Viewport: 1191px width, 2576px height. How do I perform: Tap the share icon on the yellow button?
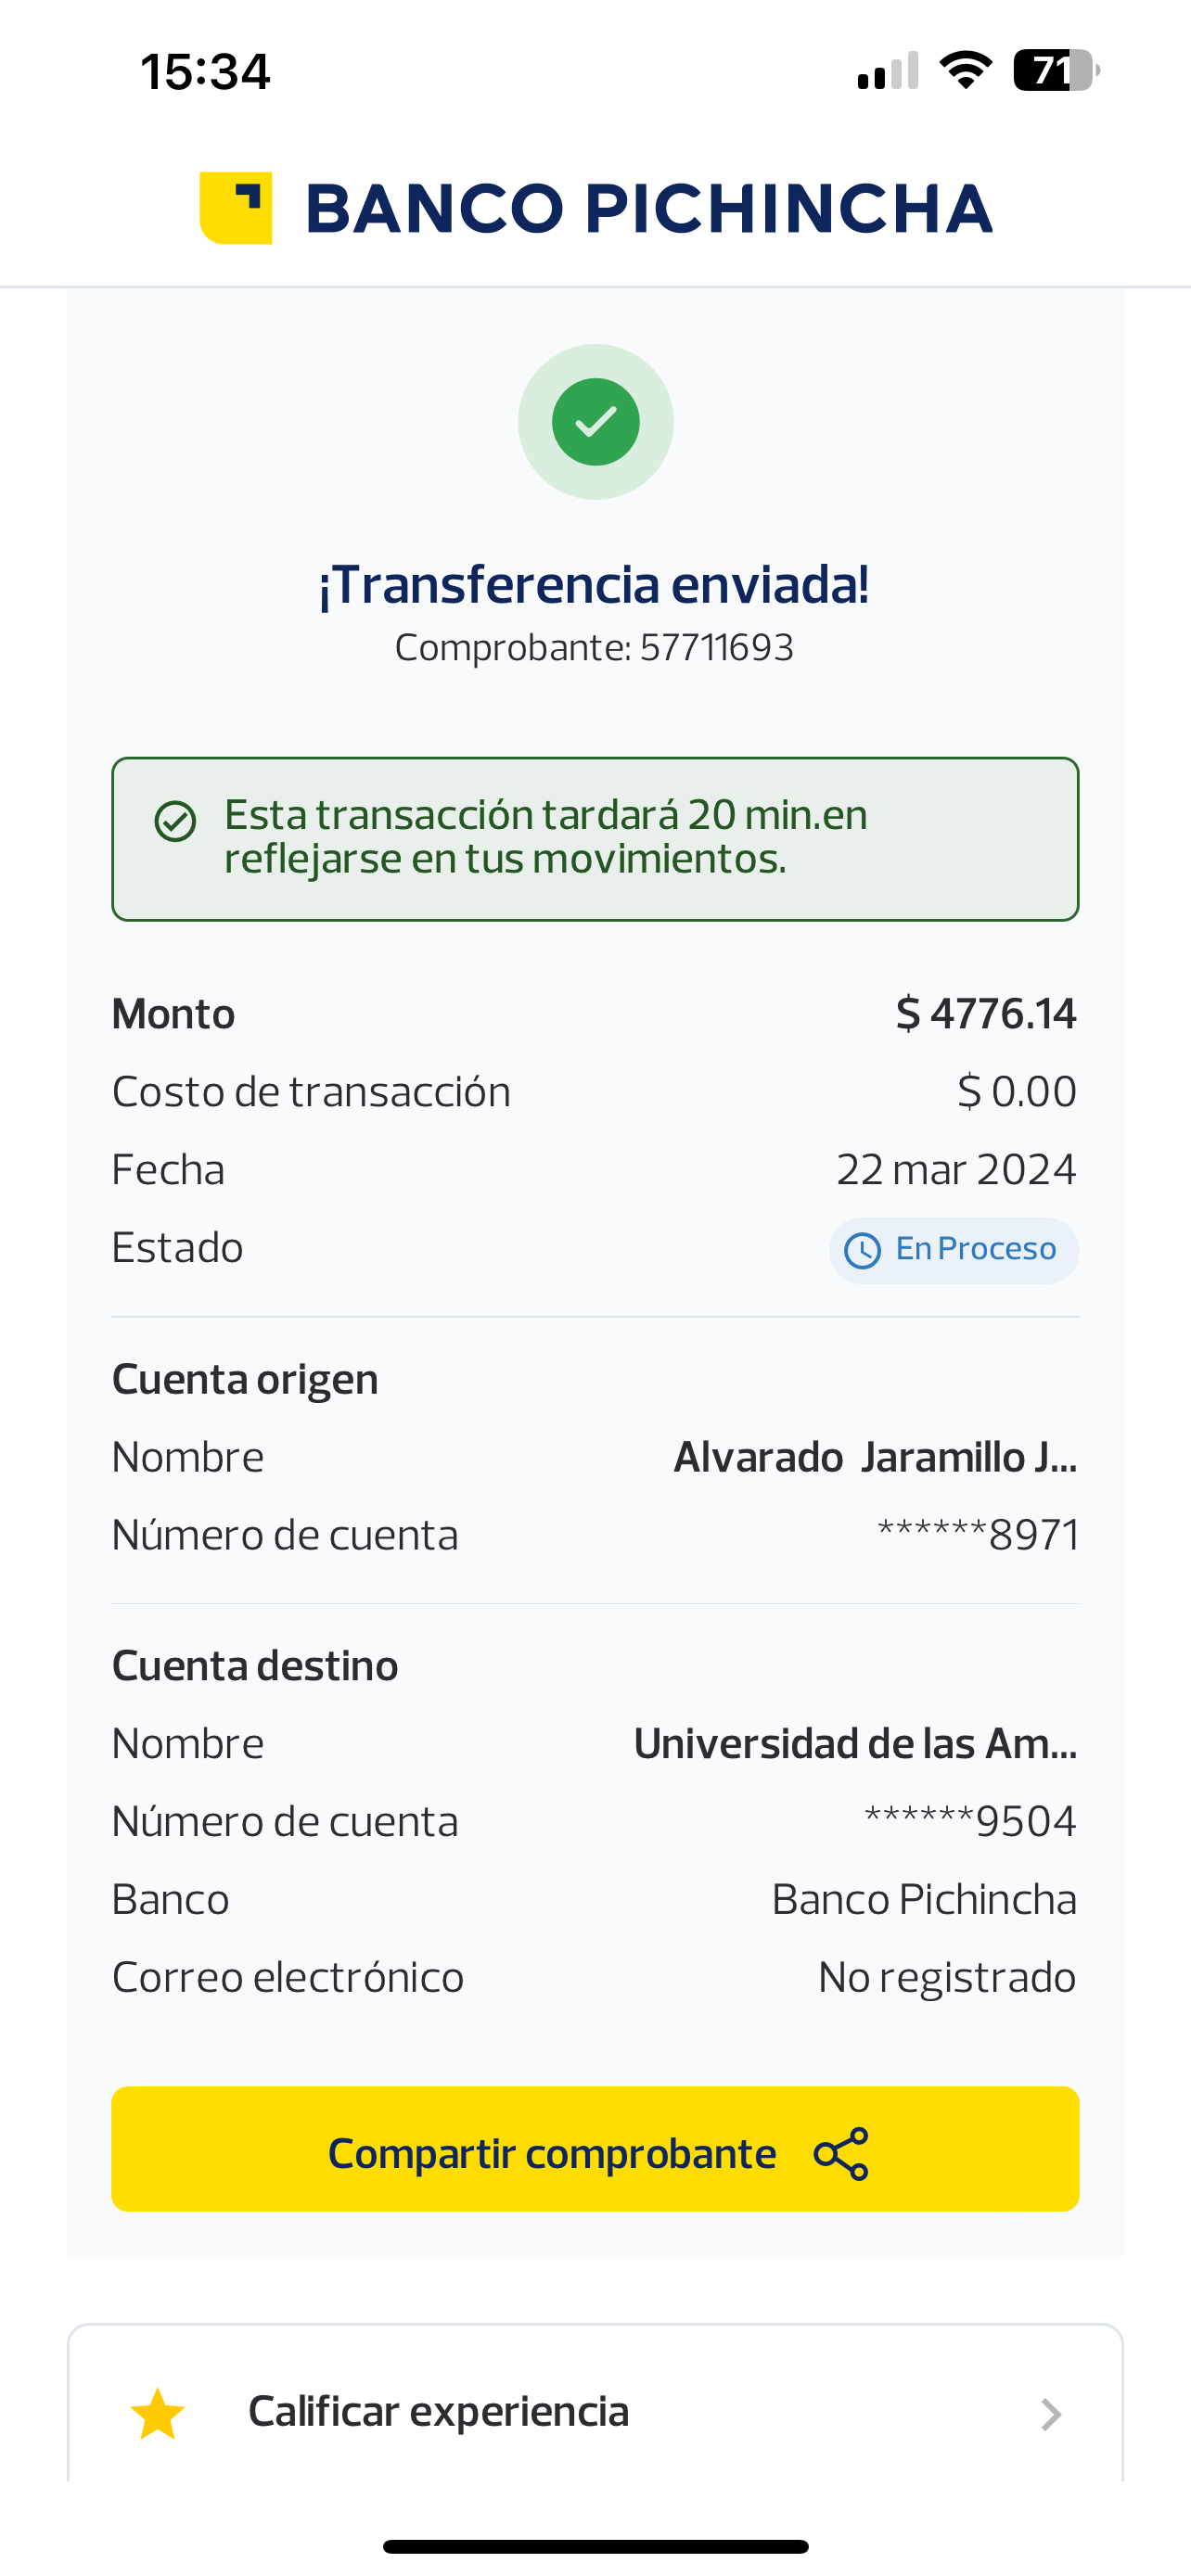pos(841,2154)
